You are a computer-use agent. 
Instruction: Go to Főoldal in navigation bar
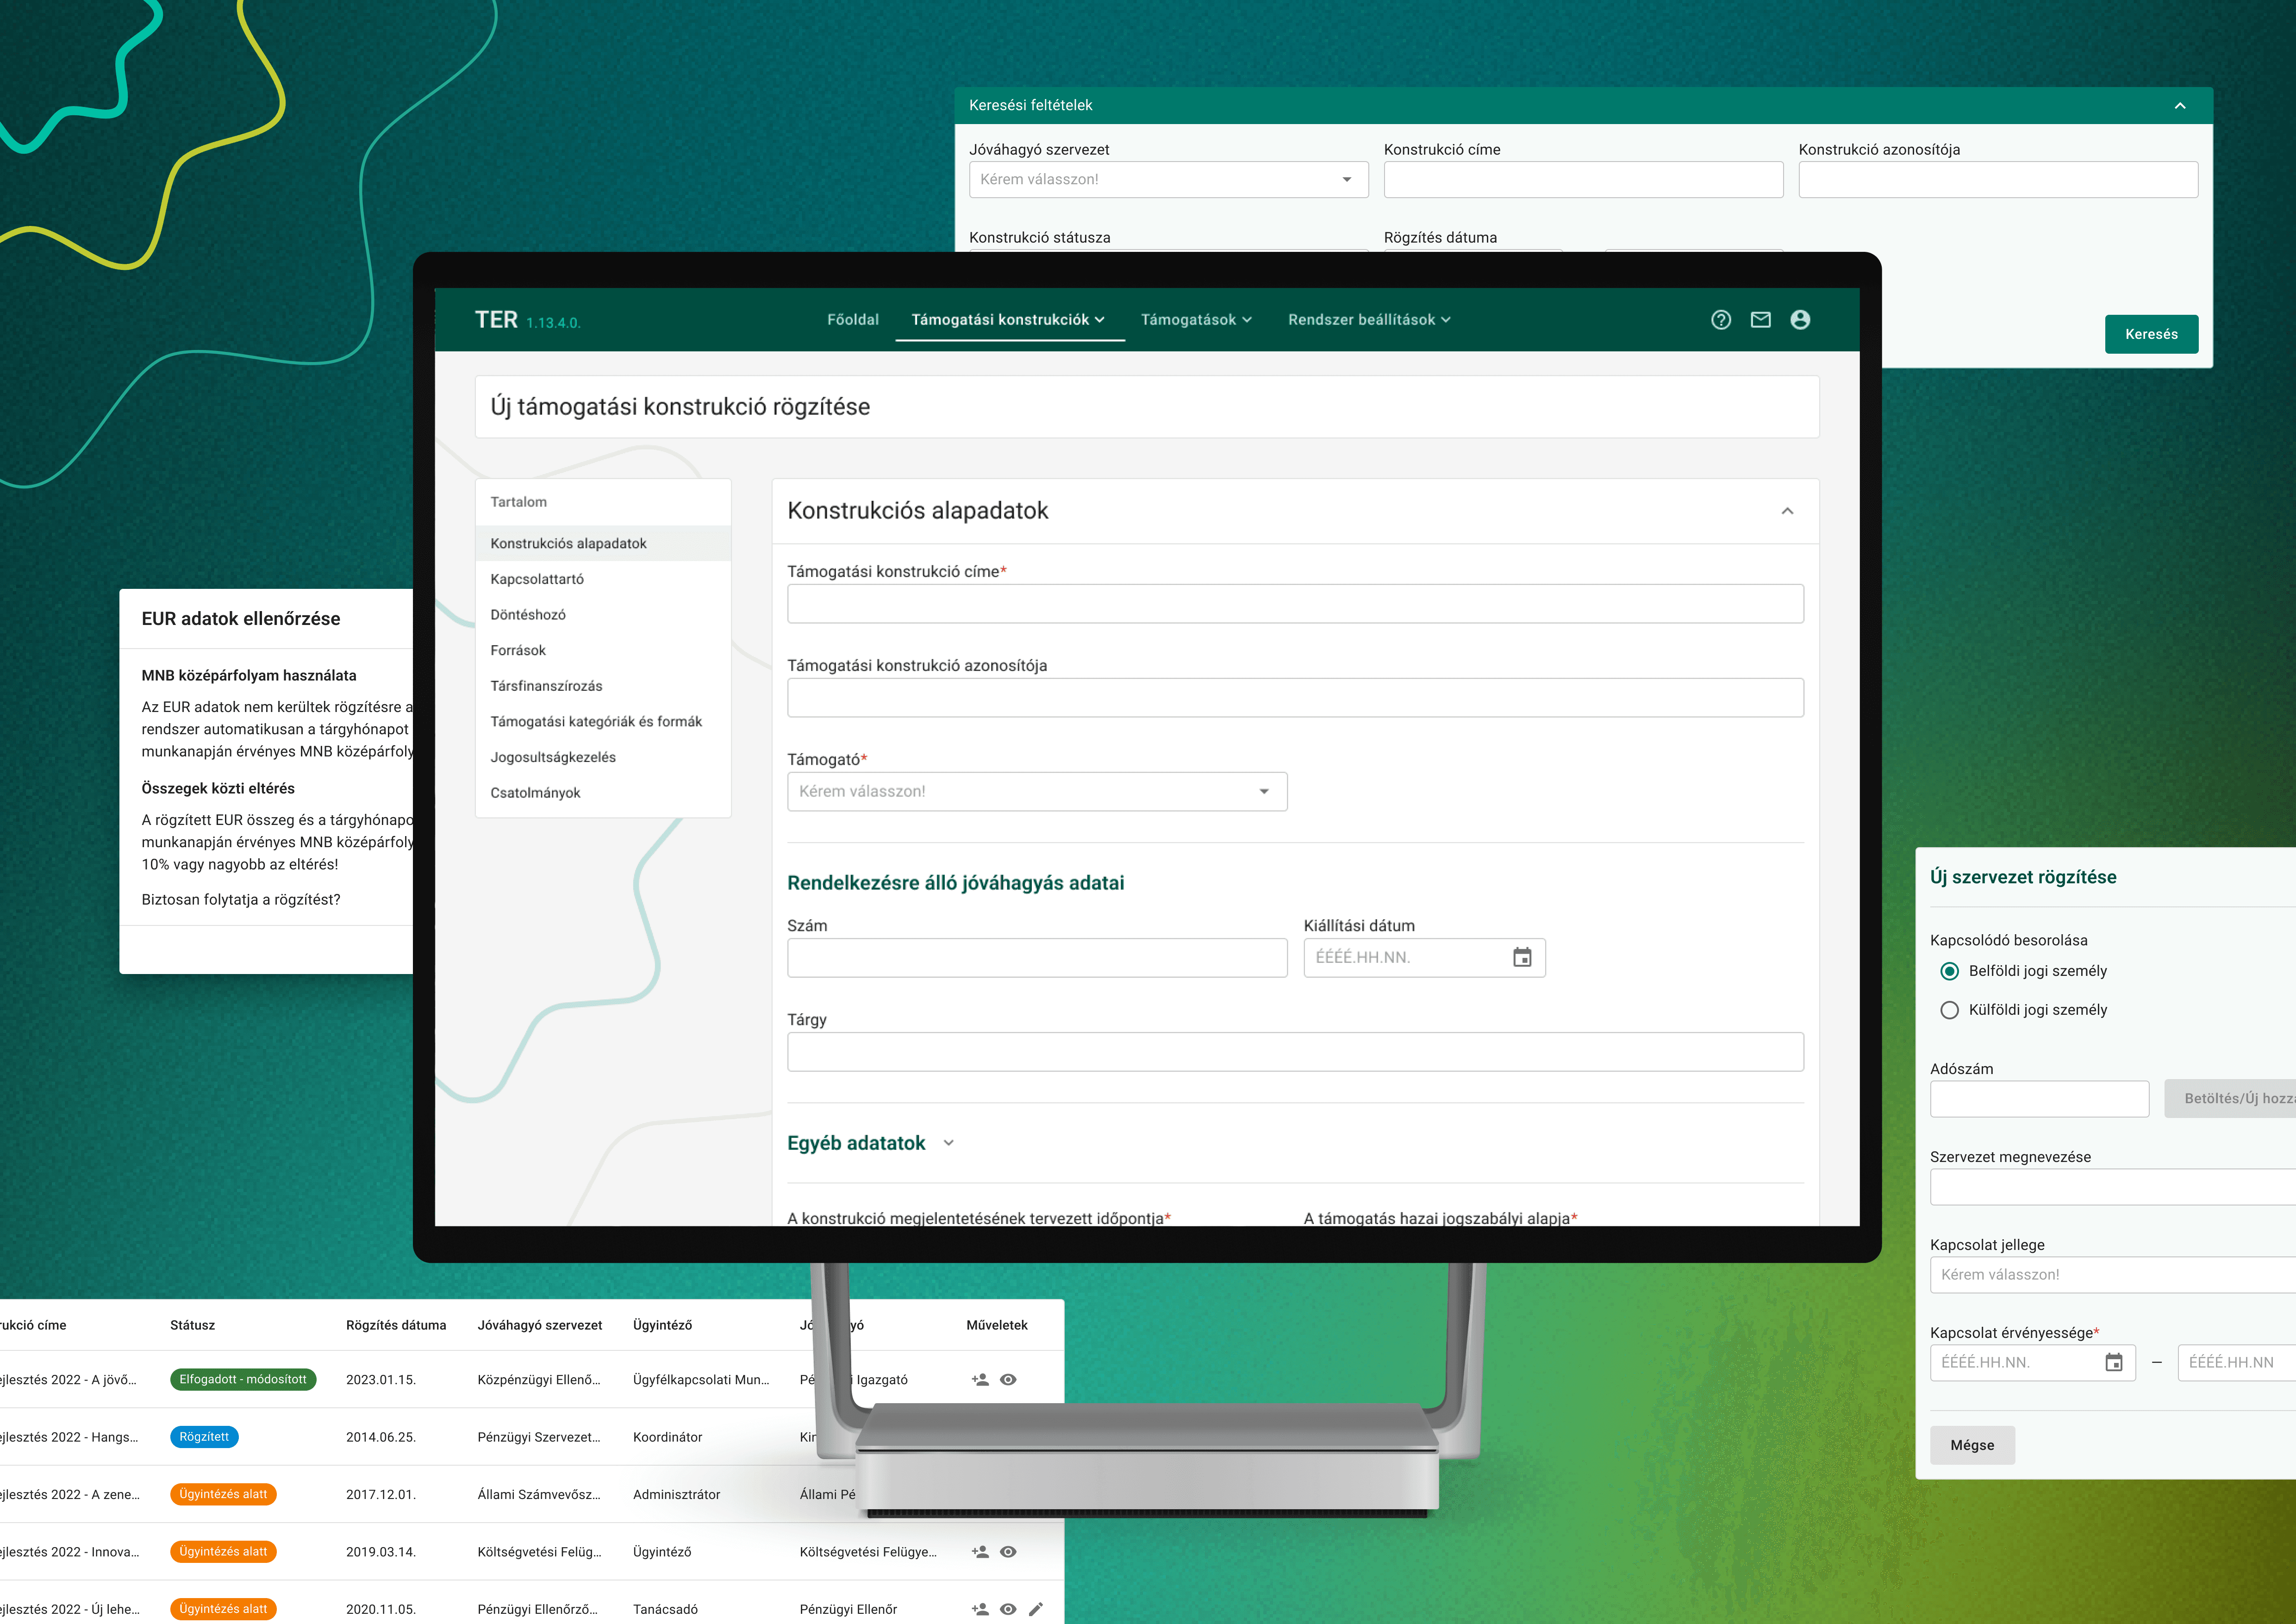click(852, 320)
